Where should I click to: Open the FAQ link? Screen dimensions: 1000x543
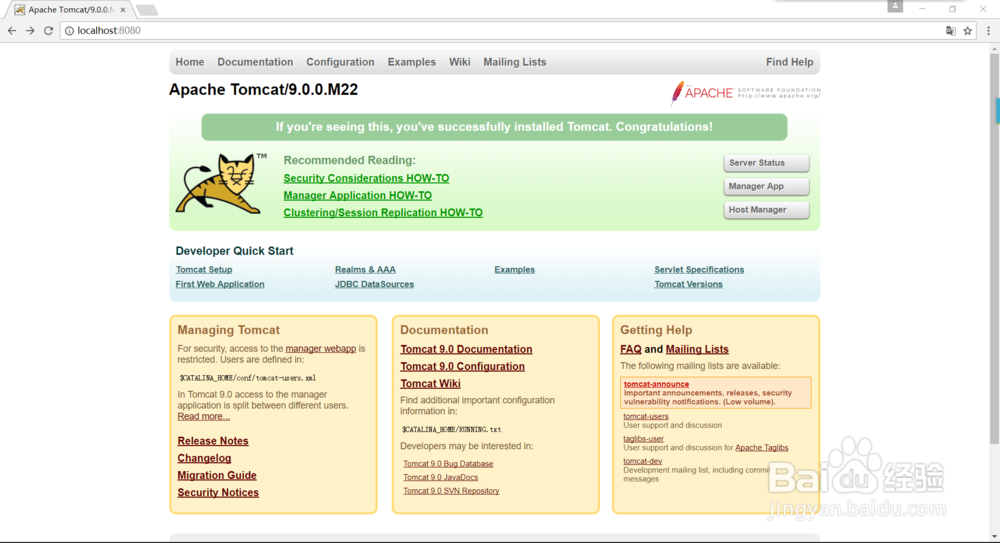pyautogui.click(x=631, y=349)
